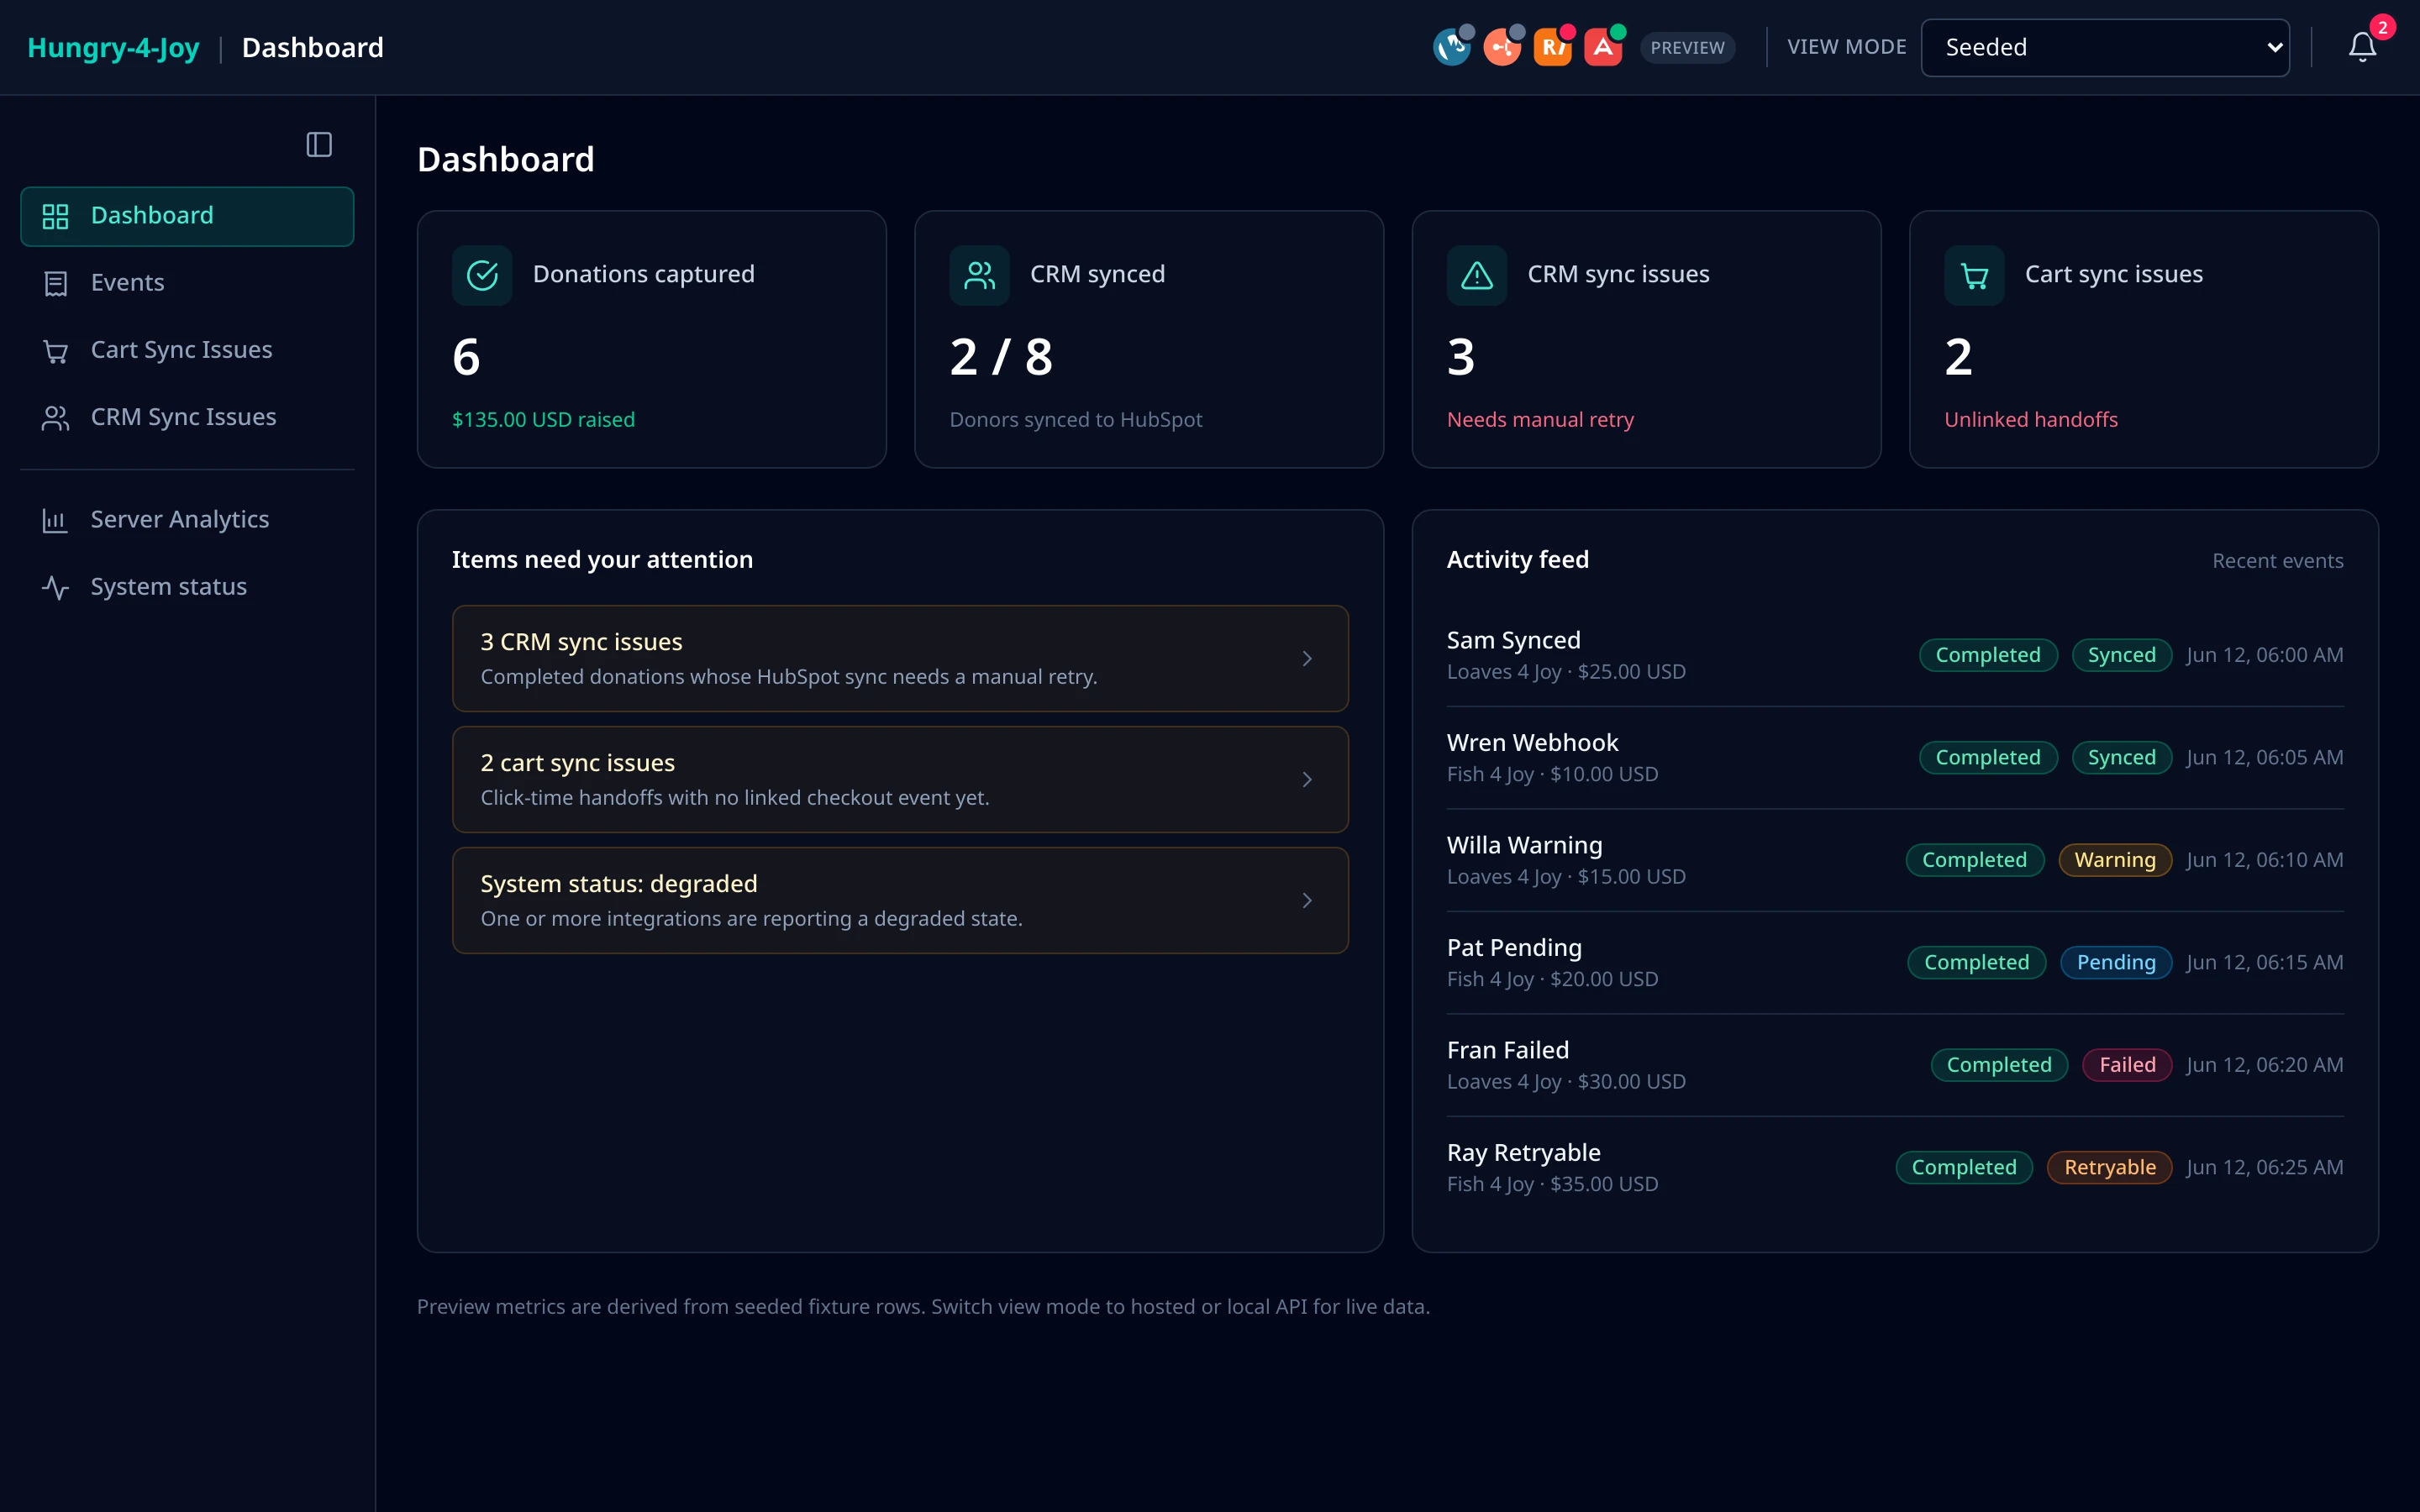Click the sidebar CRM Sync Issues people icon
Image resolution: width=2420 pixels, height=1512 pixels.
(56, 418)
